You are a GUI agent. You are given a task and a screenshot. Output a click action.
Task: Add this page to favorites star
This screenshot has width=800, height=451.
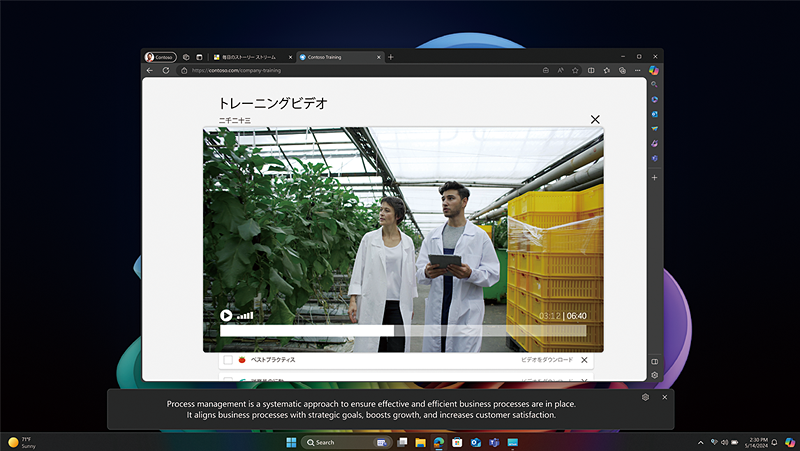click(575, 70)
